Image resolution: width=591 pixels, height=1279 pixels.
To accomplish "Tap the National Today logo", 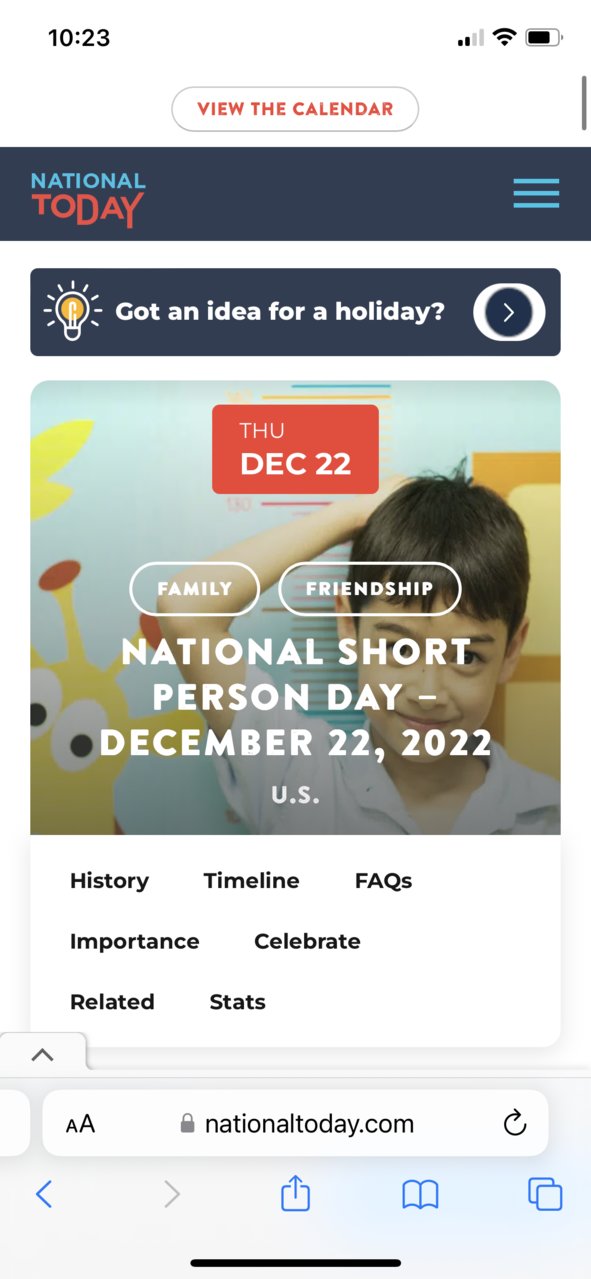I will click(88, 198).
